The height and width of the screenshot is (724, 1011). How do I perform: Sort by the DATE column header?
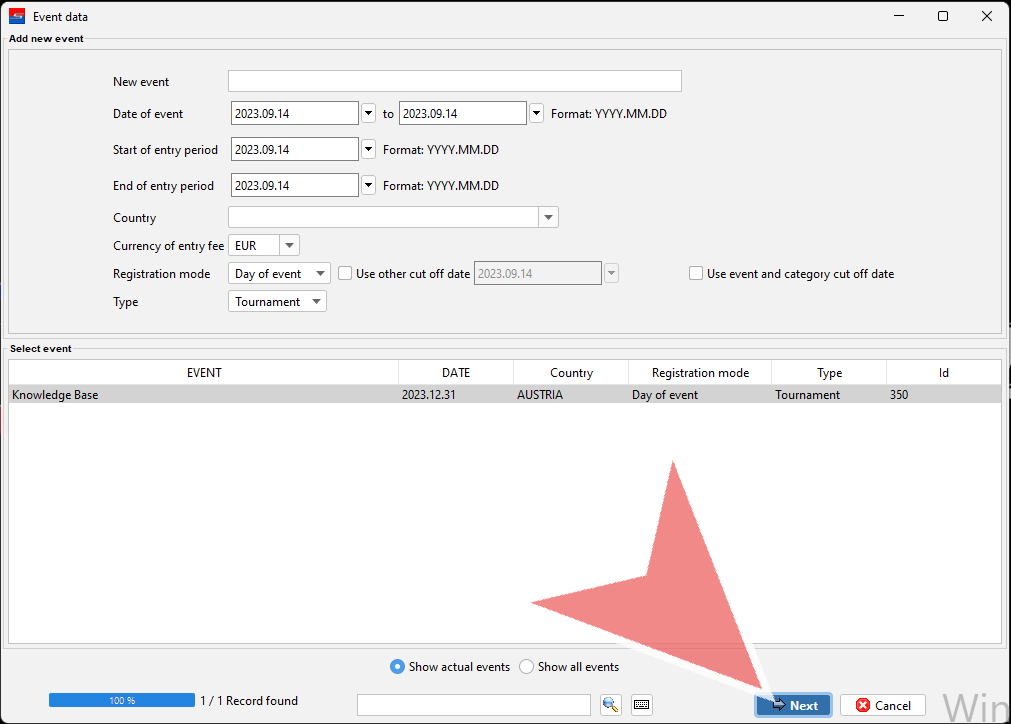coord(455,373)
